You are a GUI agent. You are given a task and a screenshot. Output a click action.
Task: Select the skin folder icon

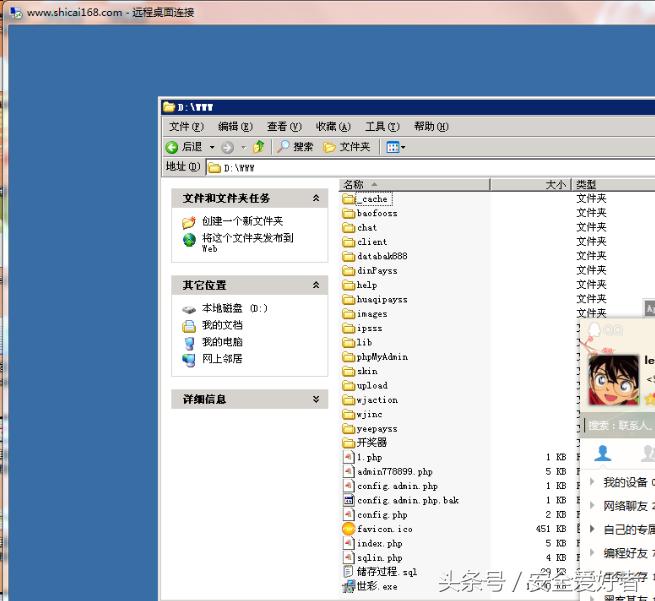tap(348, 371)
